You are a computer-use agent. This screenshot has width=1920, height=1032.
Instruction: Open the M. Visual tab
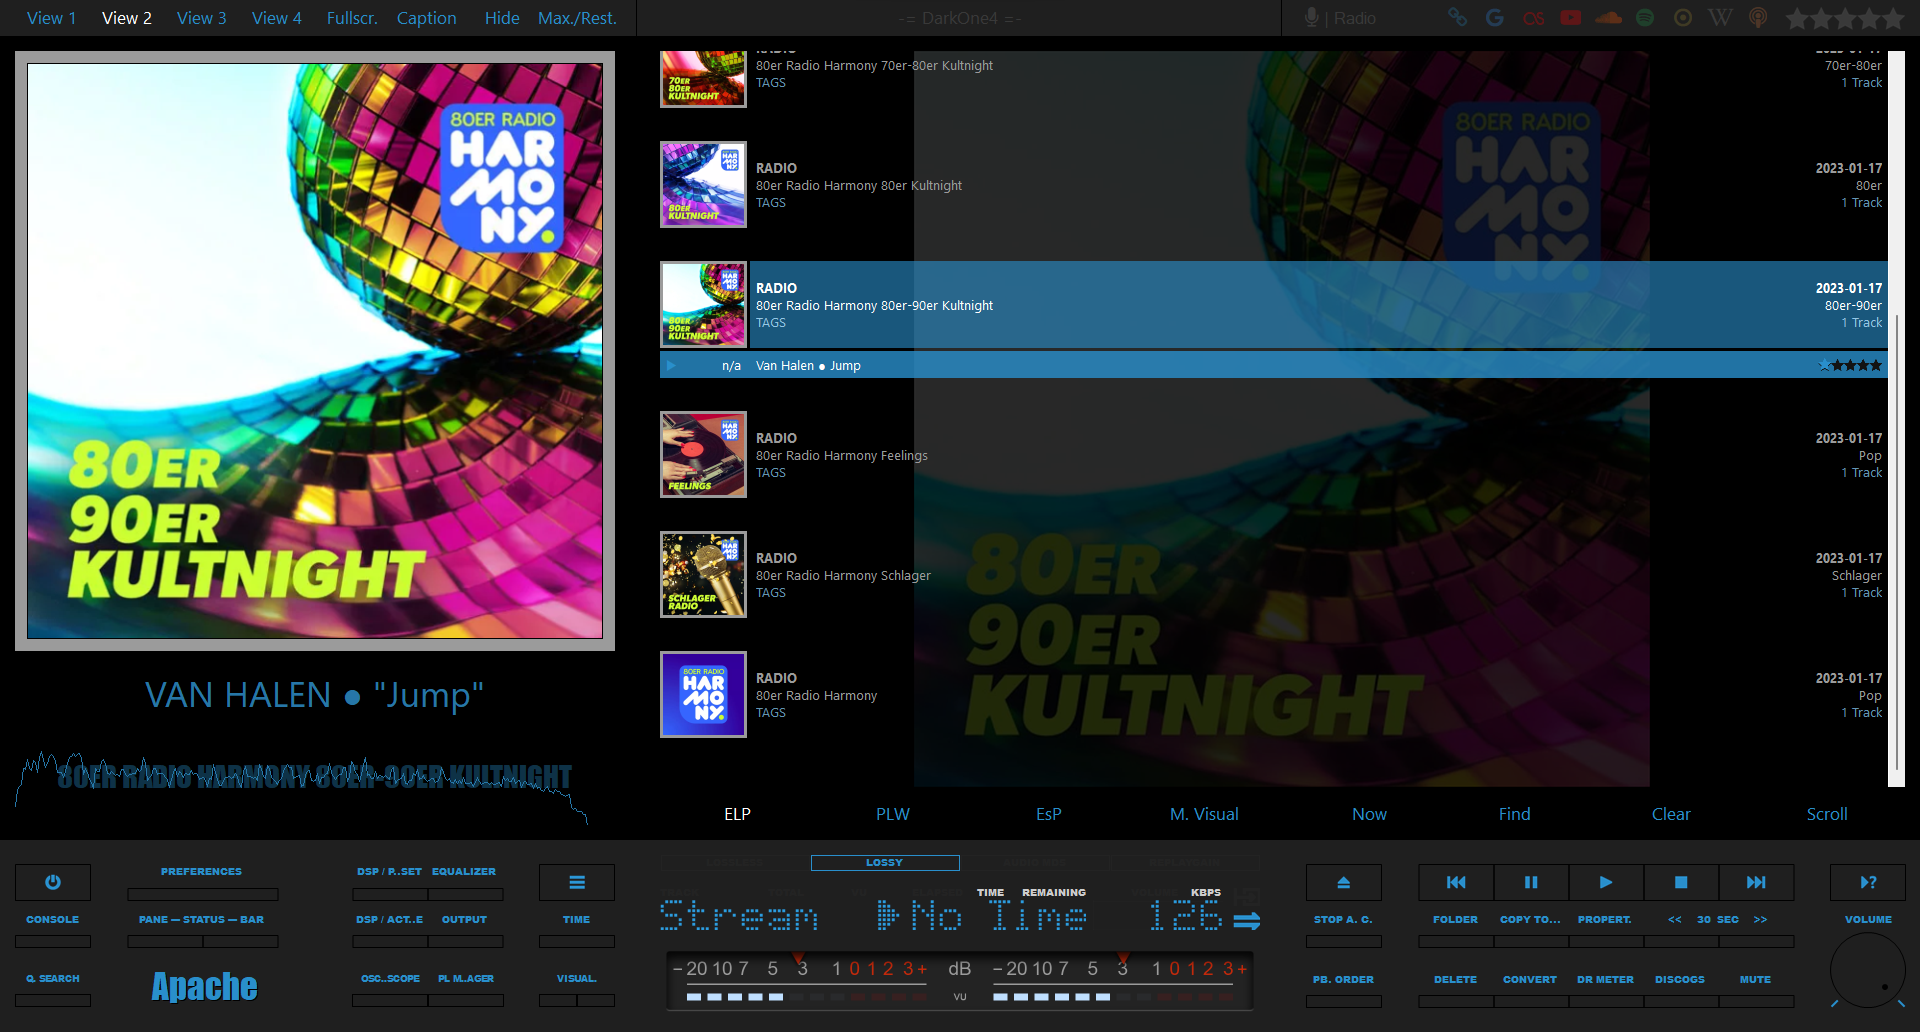click(x=1204, y=814)
